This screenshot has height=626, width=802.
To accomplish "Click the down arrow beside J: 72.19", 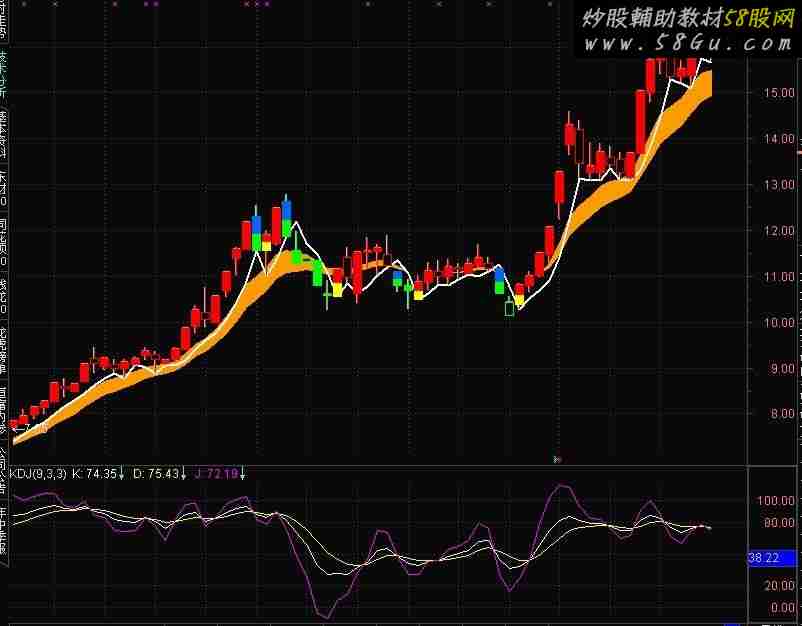I will click(x=242, y=473).
